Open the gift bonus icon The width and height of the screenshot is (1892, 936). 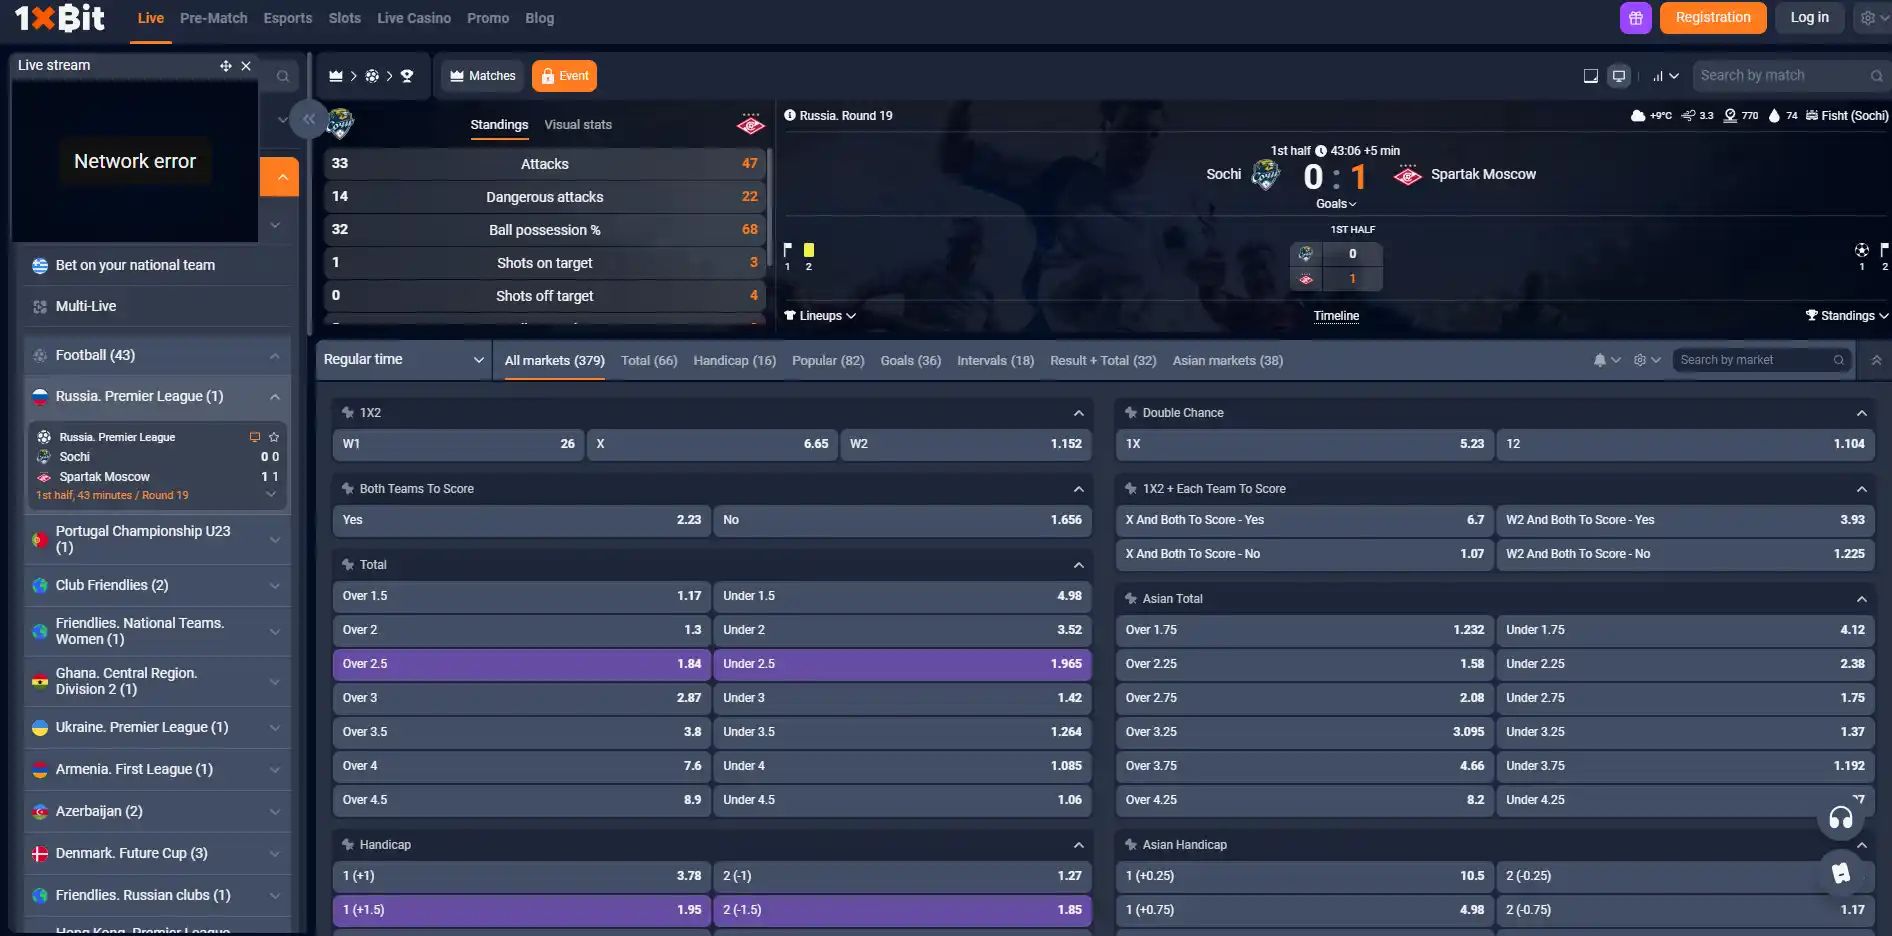(1636, 18)
